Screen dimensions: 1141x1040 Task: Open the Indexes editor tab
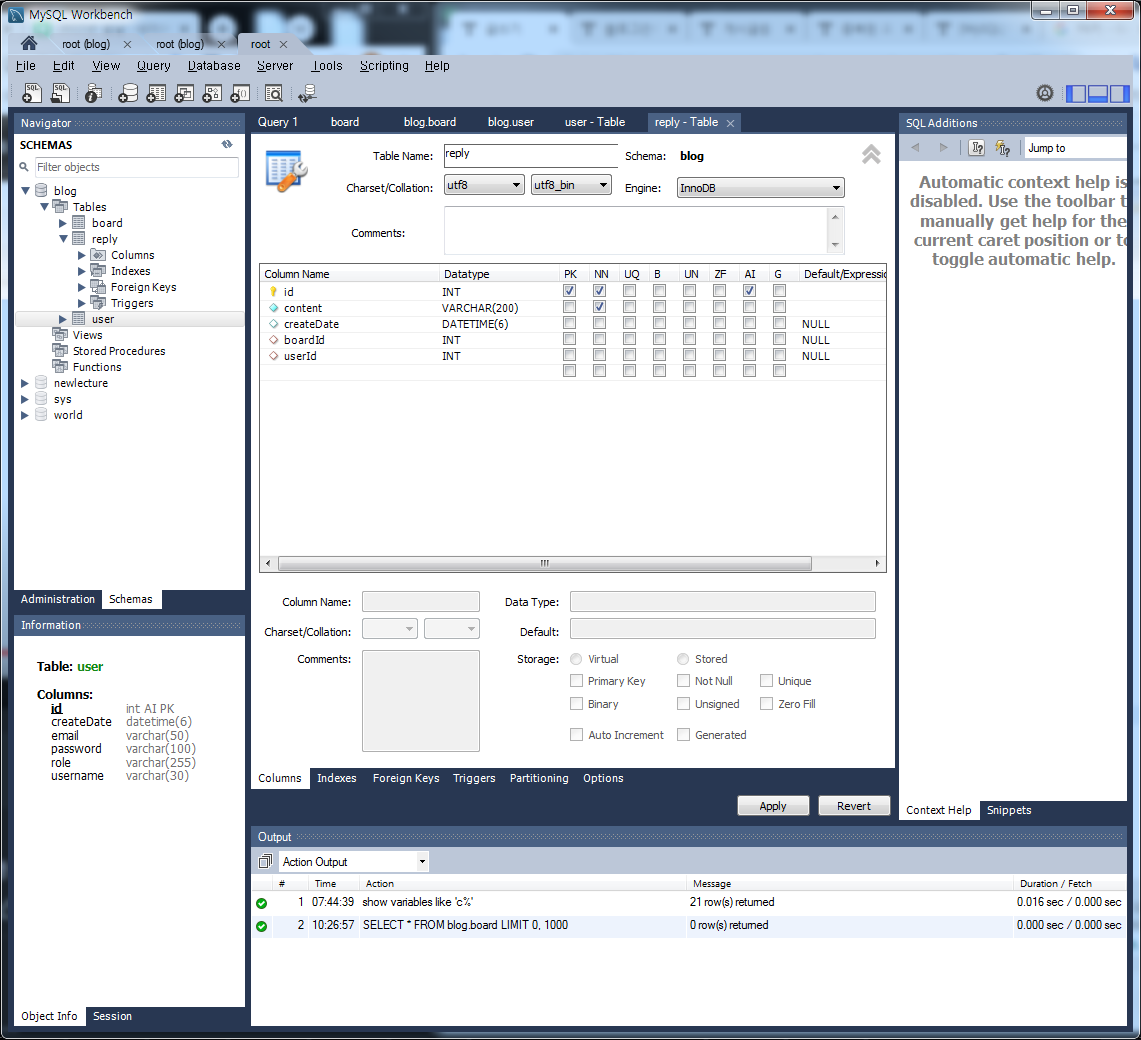click(337, 778)
